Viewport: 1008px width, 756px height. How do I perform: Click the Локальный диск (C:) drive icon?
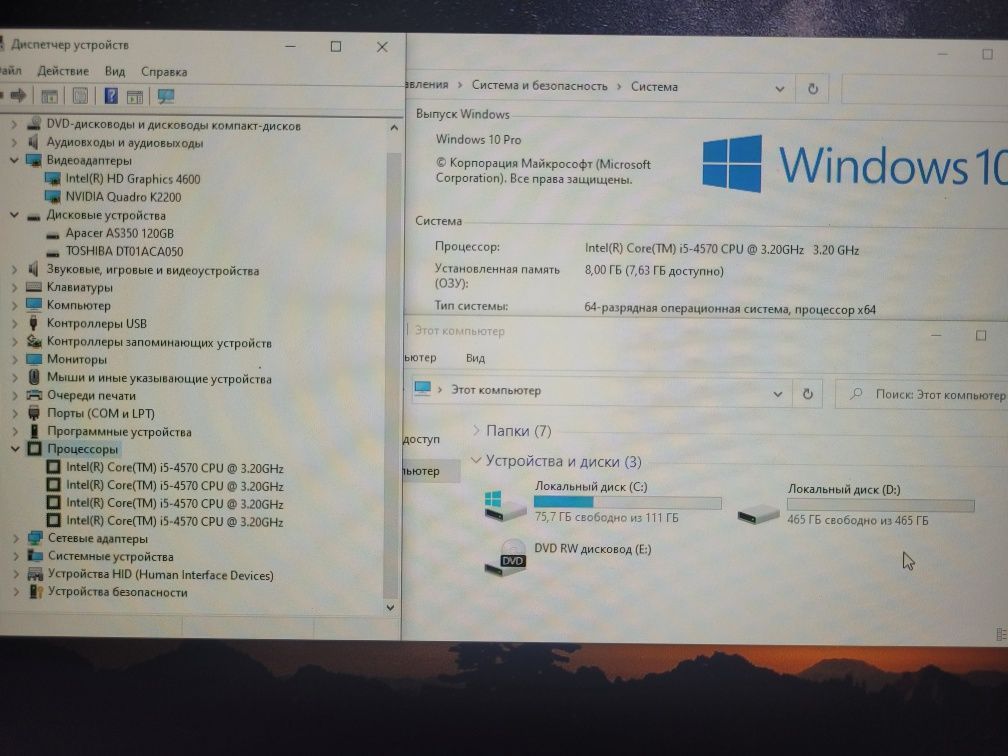coord(505,506)
